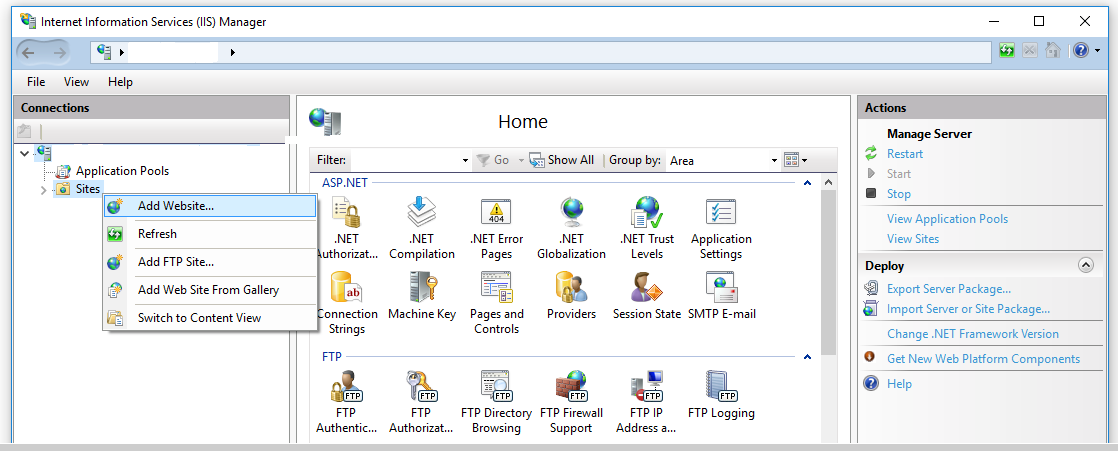
Task: Open the toolbar Help dropdown arrow
Action: (1098, 51)
